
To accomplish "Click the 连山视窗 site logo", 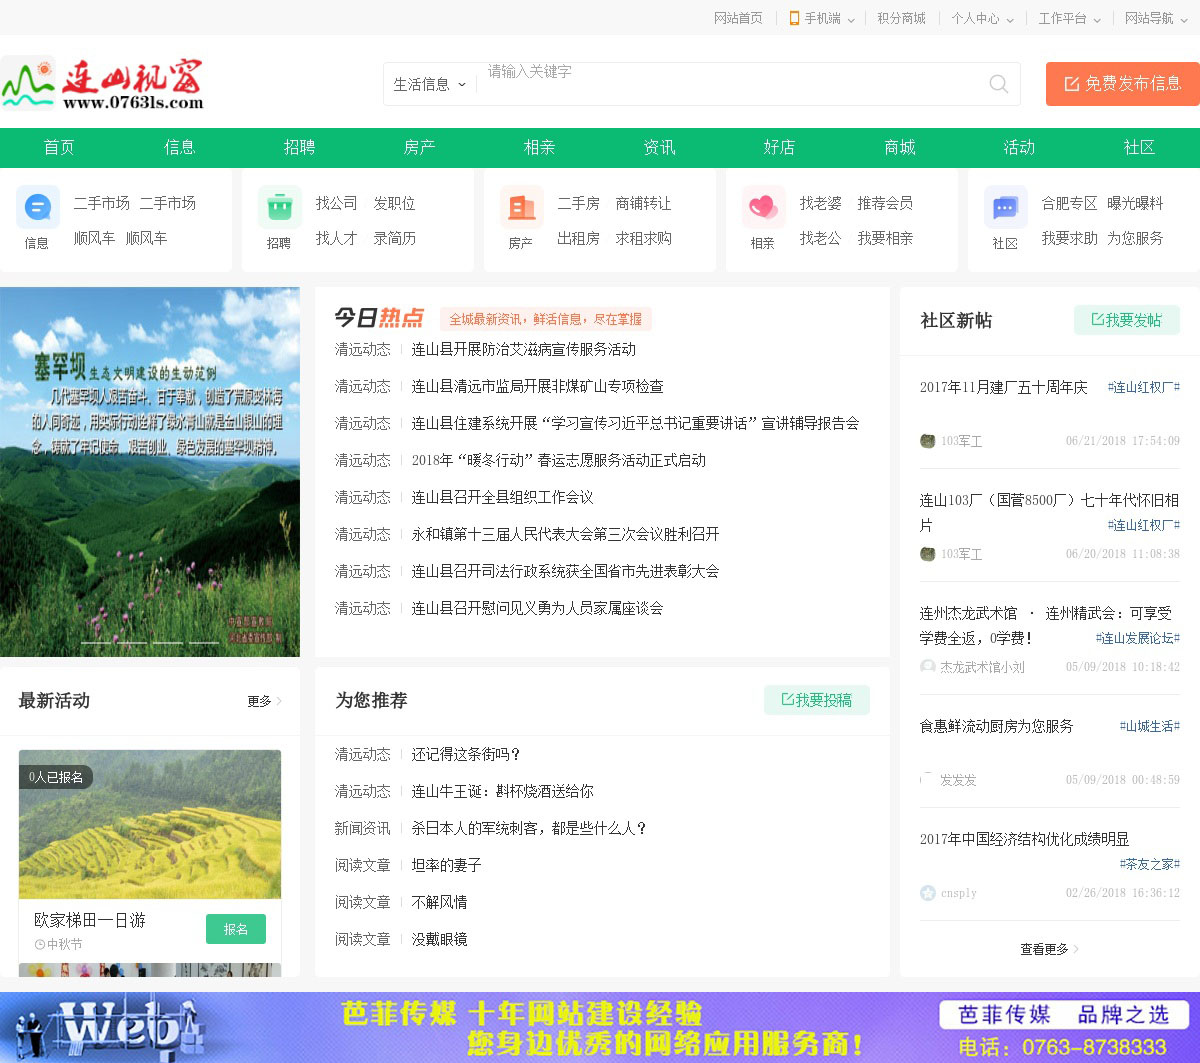I will (103, 84).
